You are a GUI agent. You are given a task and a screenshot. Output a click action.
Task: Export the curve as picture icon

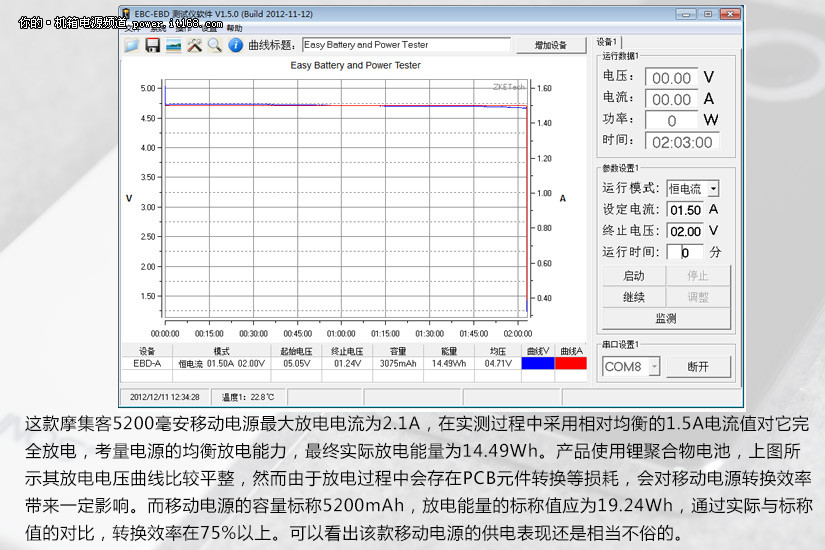point(174,45)
